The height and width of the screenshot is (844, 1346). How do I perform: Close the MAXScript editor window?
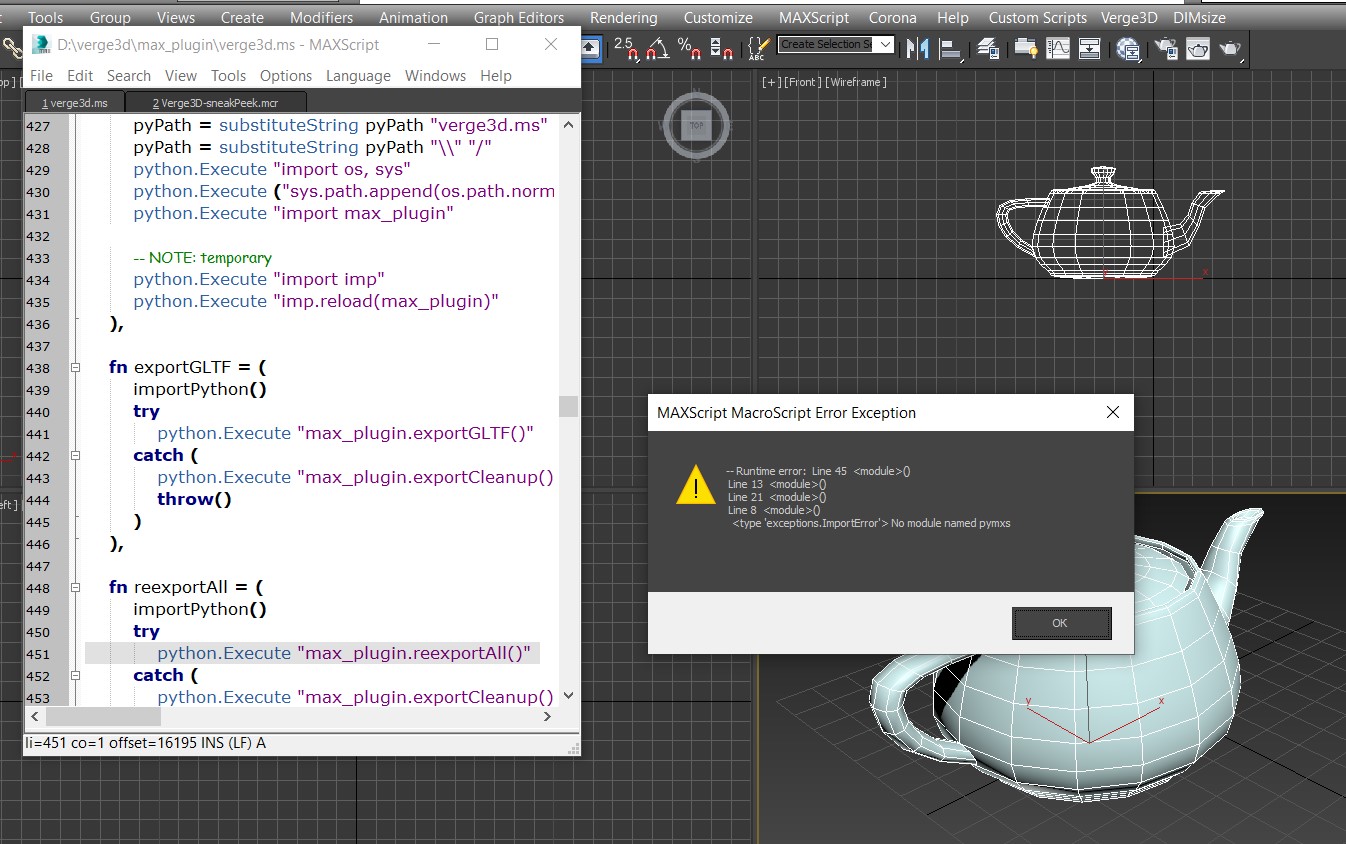(x=551, y=44)
